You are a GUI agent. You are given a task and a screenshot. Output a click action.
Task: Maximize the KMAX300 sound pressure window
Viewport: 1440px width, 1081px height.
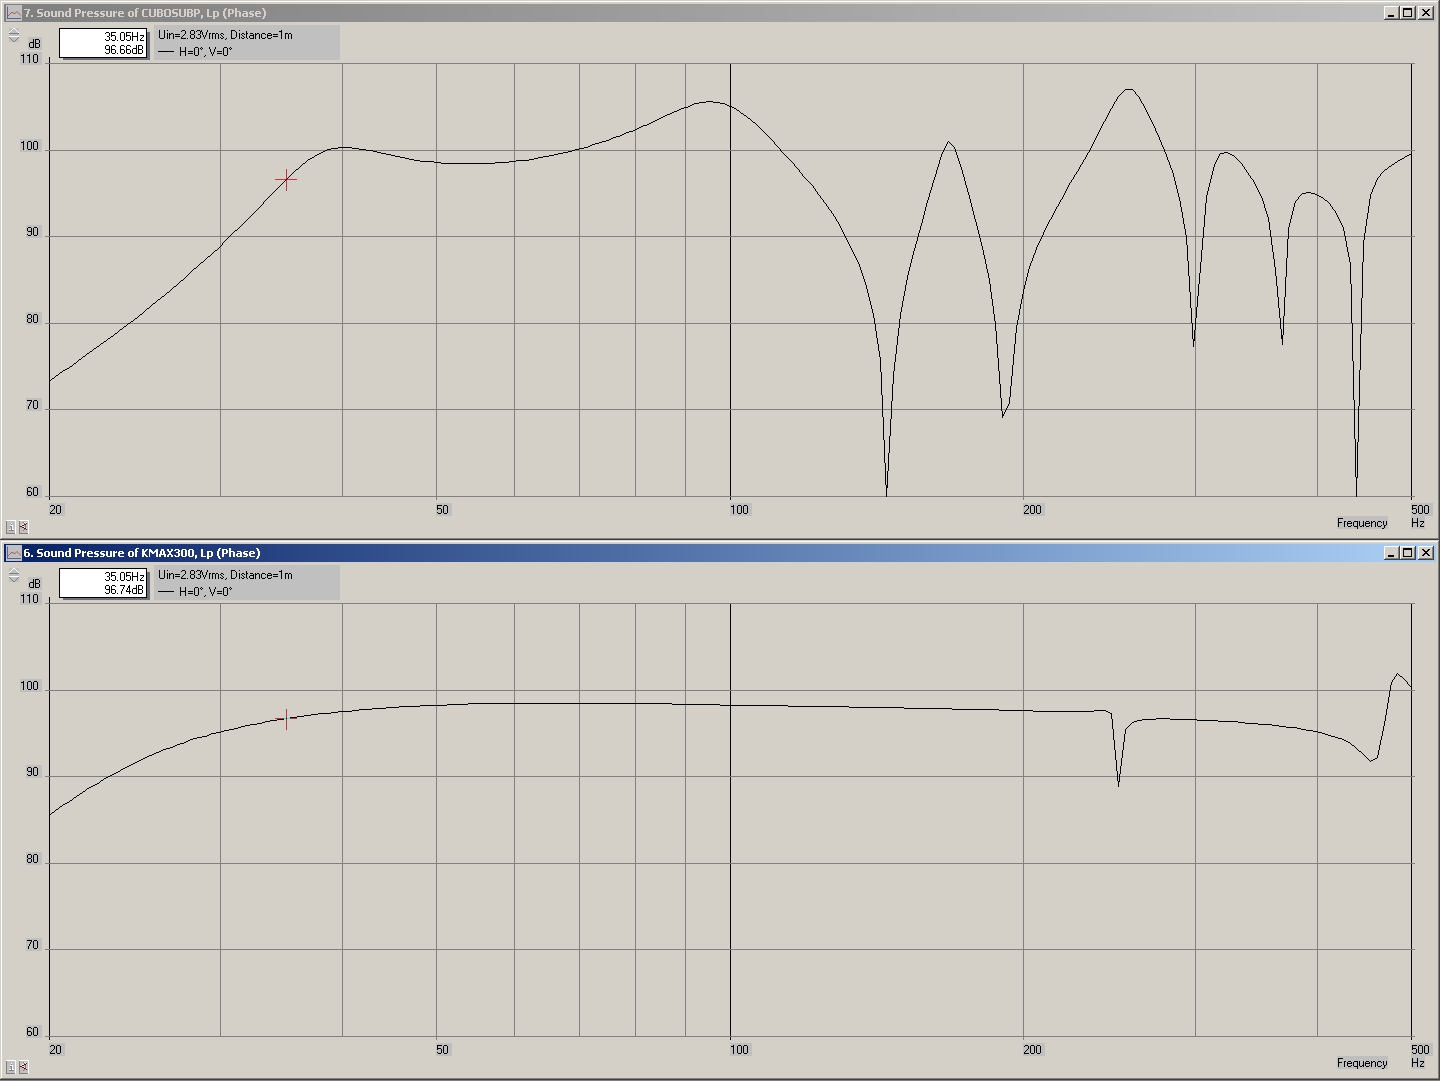tap(1408, 553)
